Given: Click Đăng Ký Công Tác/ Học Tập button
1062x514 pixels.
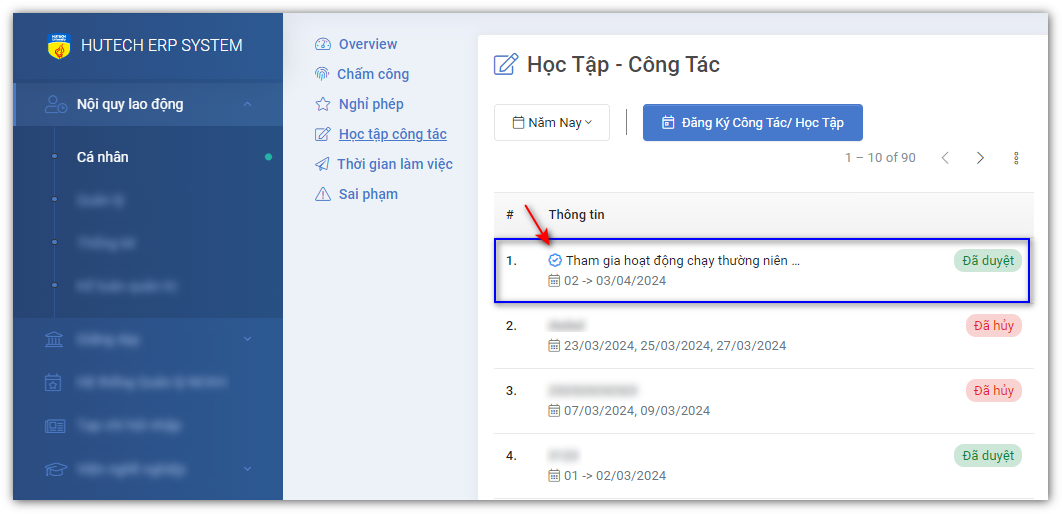Looking at the screenshot, I should point(752,123).
